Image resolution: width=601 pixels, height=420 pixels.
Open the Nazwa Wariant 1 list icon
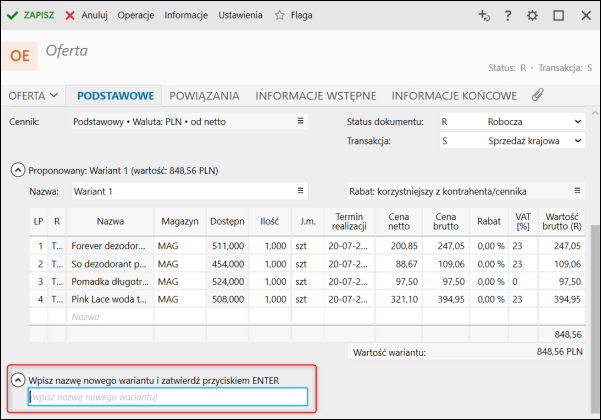coord(300,191)
